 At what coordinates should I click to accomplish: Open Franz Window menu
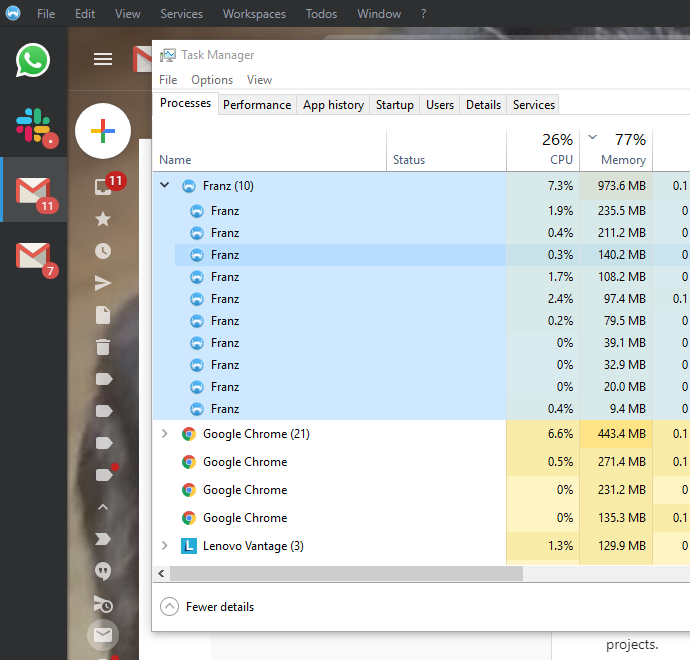(x=379, y=14)
